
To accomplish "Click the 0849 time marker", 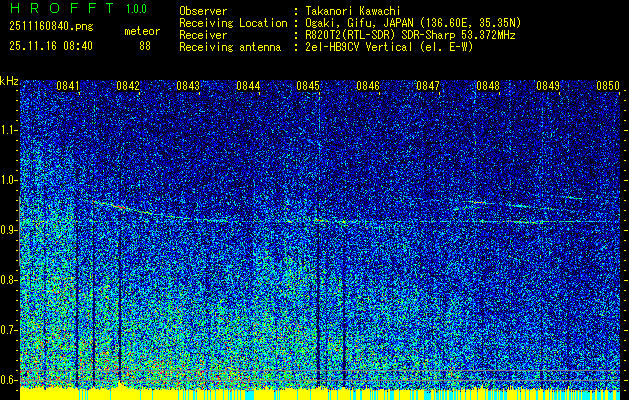I will [548, 86].
